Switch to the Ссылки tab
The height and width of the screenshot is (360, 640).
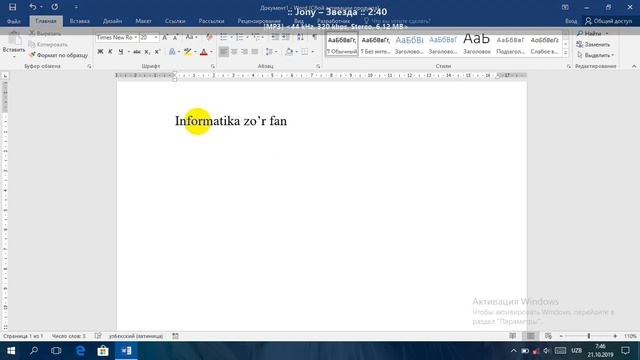click(175, 21)
